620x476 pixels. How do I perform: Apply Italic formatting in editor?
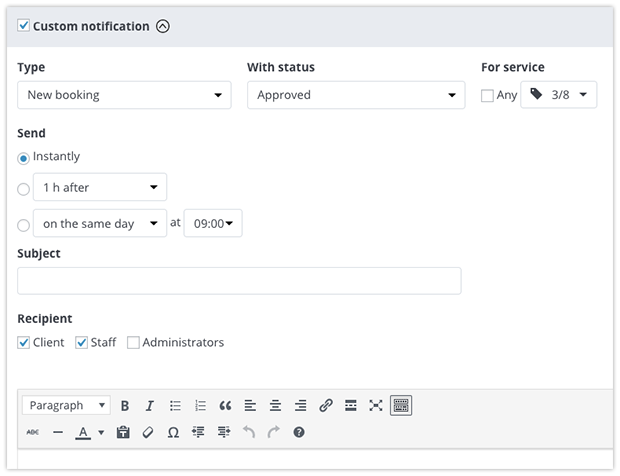pos(149,406)
